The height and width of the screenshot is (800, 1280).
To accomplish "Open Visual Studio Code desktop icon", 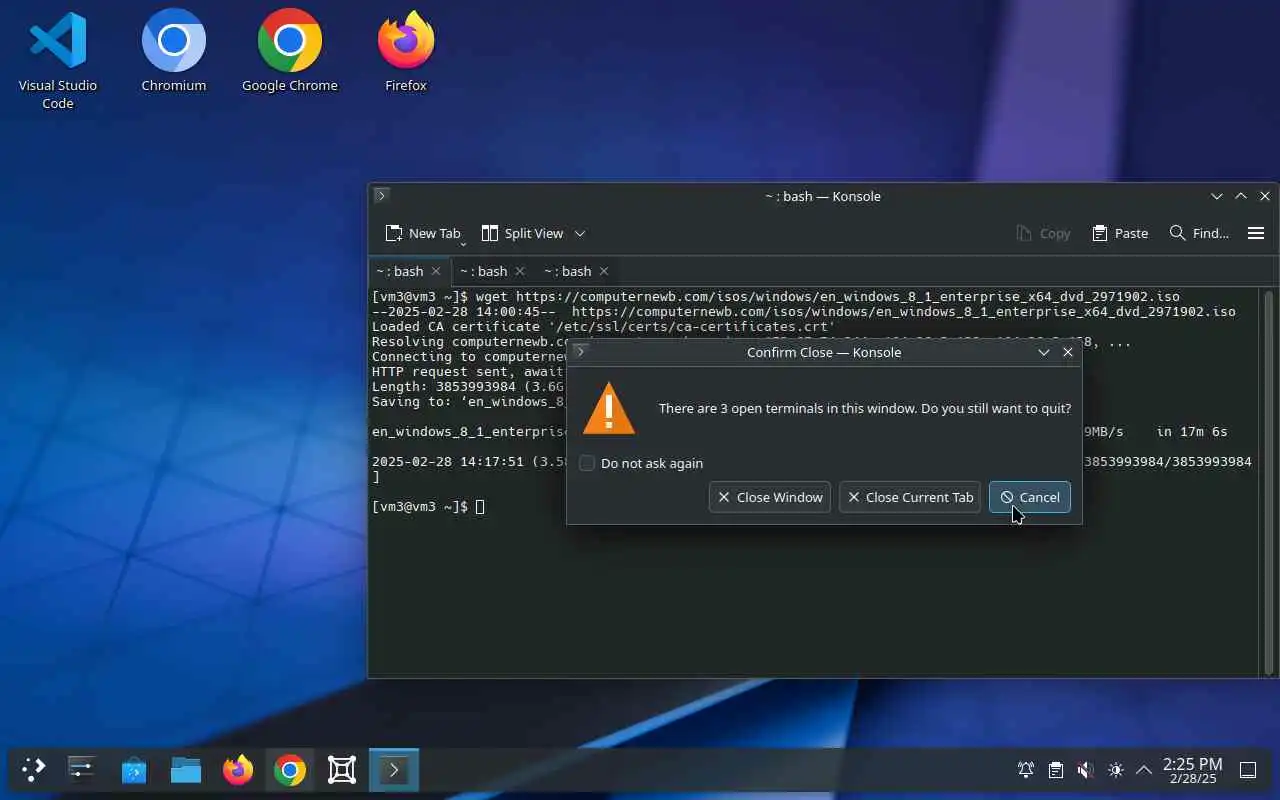I will (x=58, y=60).
